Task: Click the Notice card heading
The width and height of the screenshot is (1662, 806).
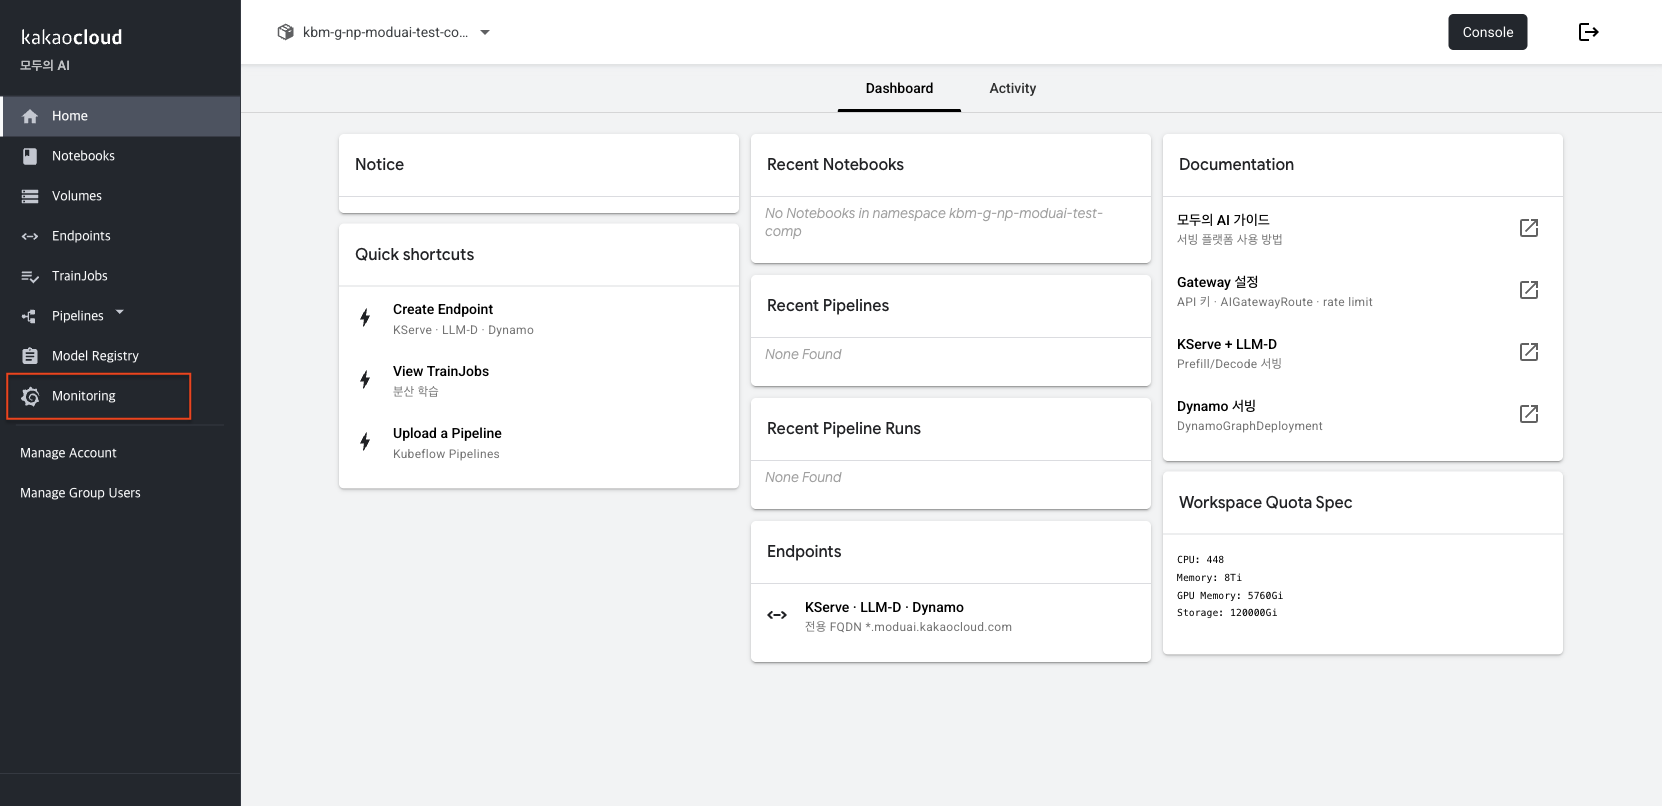Action: point(379,164)
